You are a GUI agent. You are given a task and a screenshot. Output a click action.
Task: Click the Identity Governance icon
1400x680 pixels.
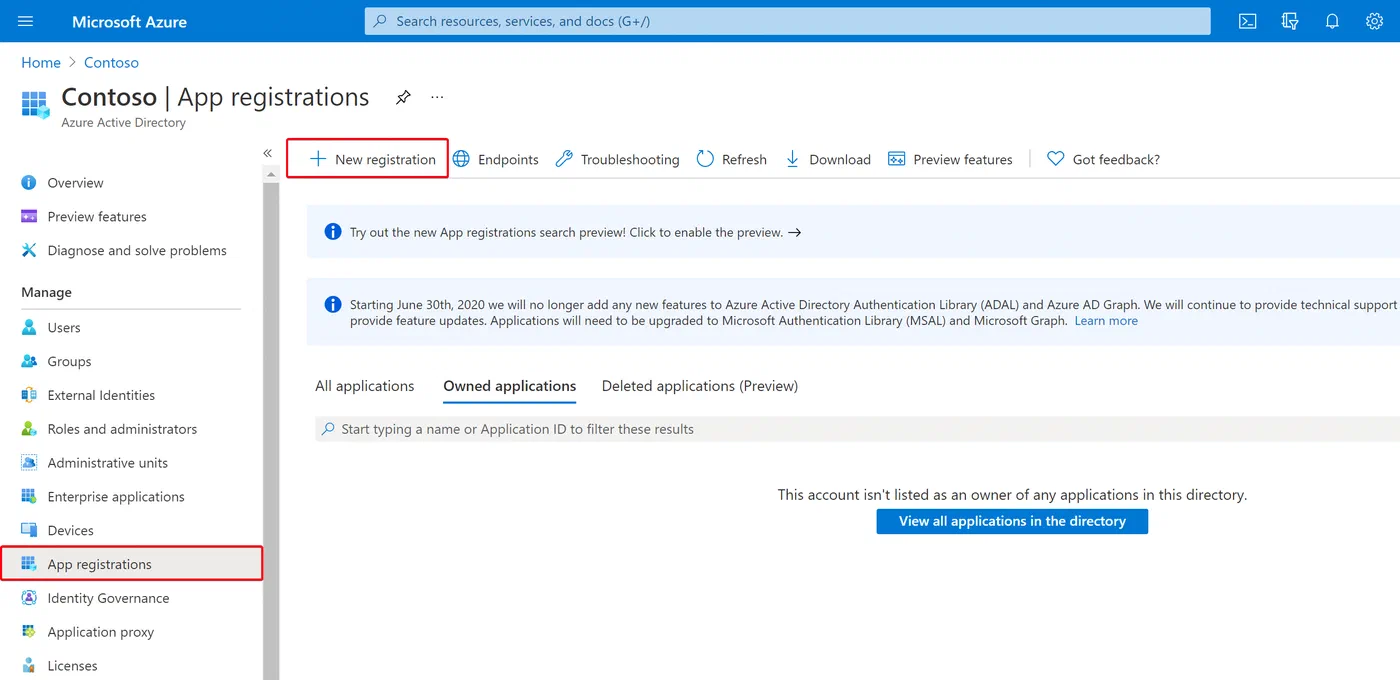click(29, 598)
